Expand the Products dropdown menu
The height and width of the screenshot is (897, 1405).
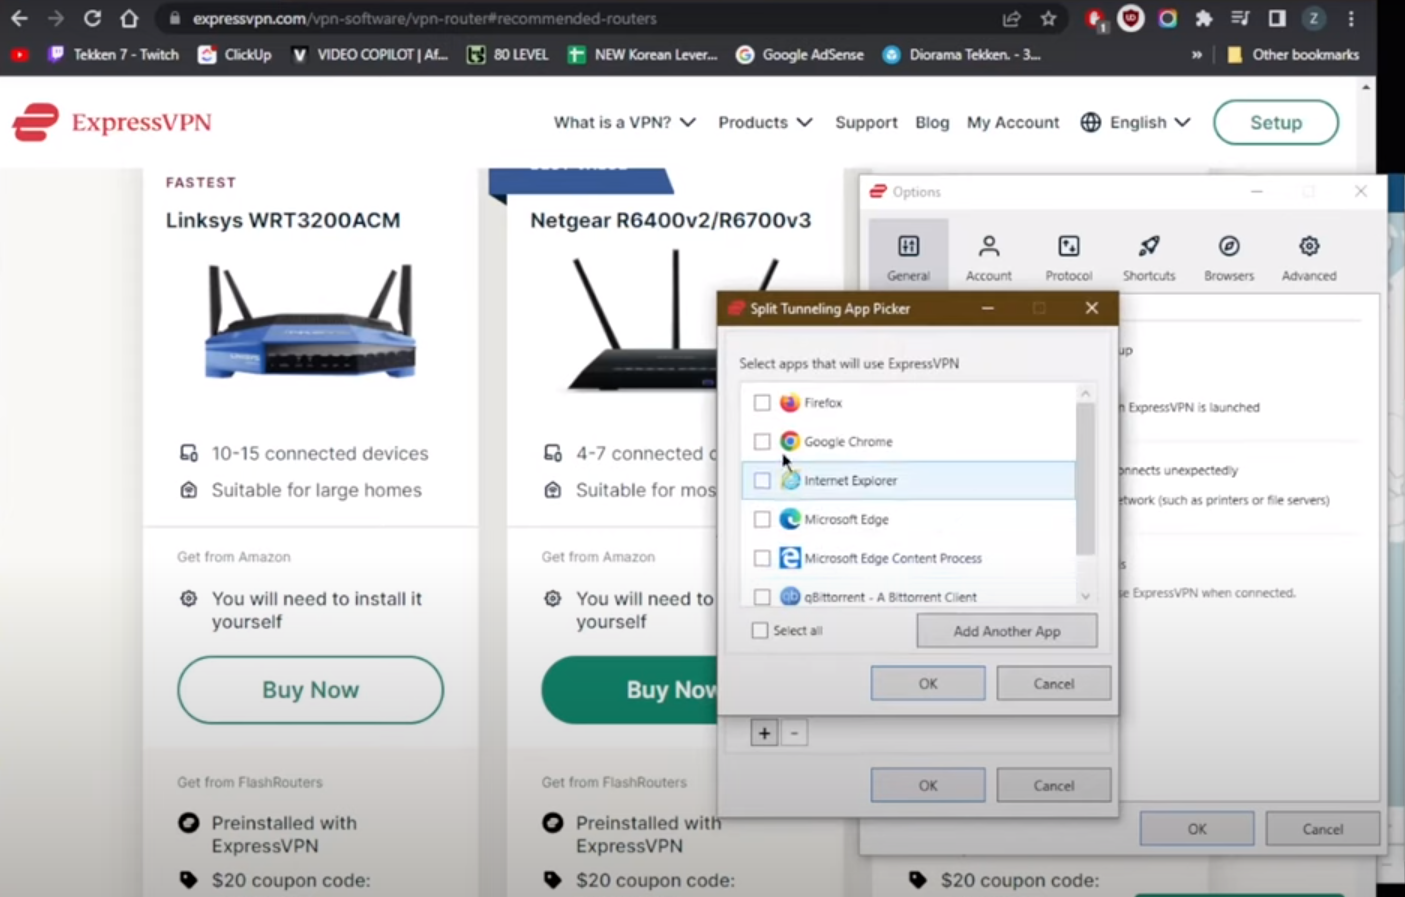764,122
